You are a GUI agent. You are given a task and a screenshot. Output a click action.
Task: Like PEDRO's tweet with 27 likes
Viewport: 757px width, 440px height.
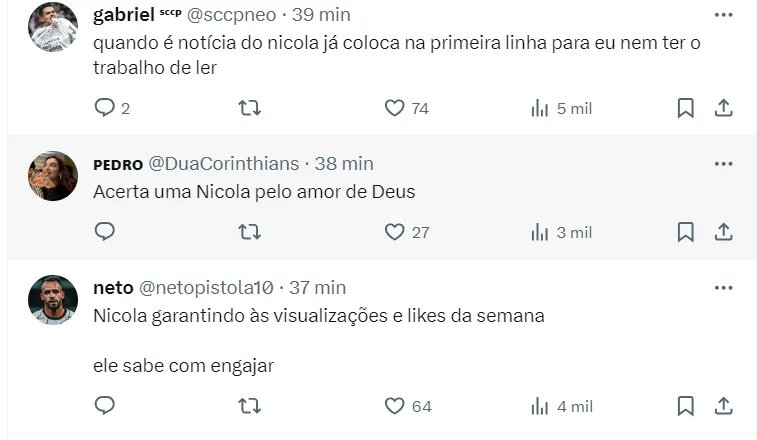pos(395,232)
